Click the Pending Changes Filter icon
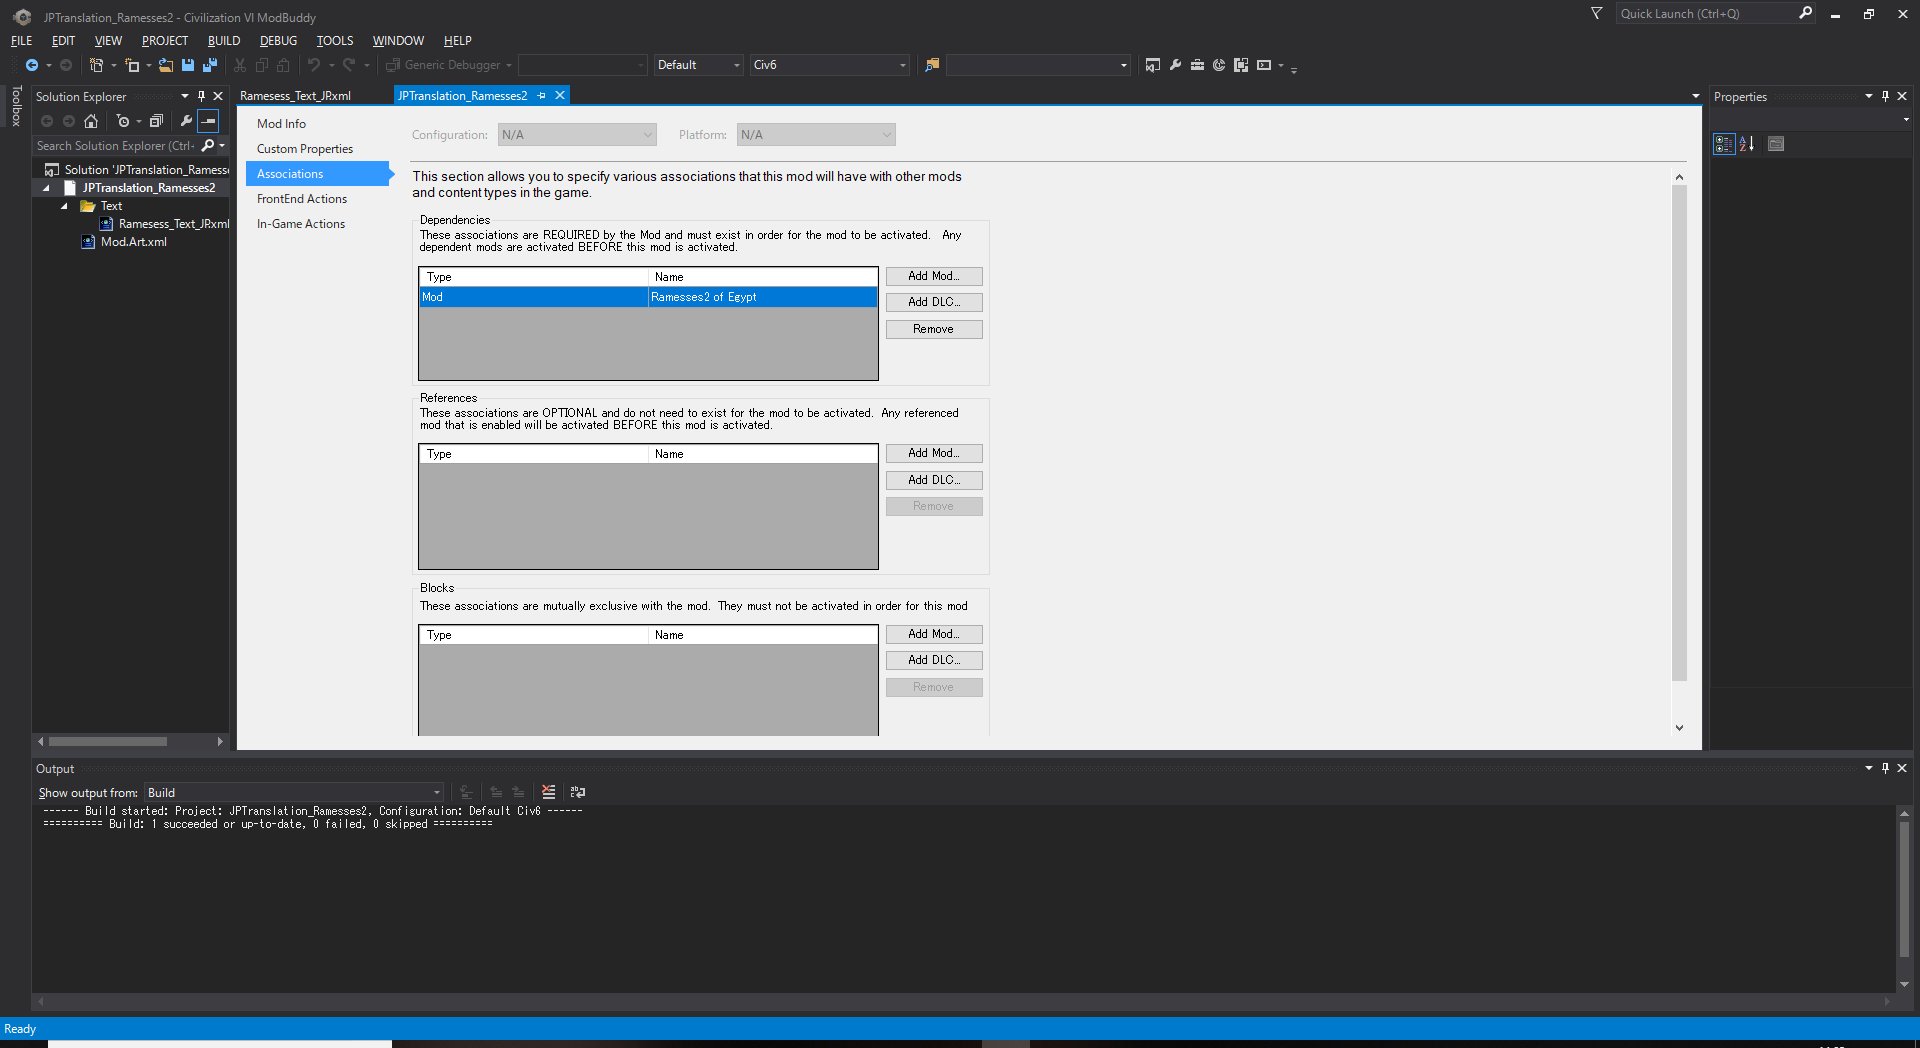This screenshot has height=1048, width=1920. (x=122, y=121)
